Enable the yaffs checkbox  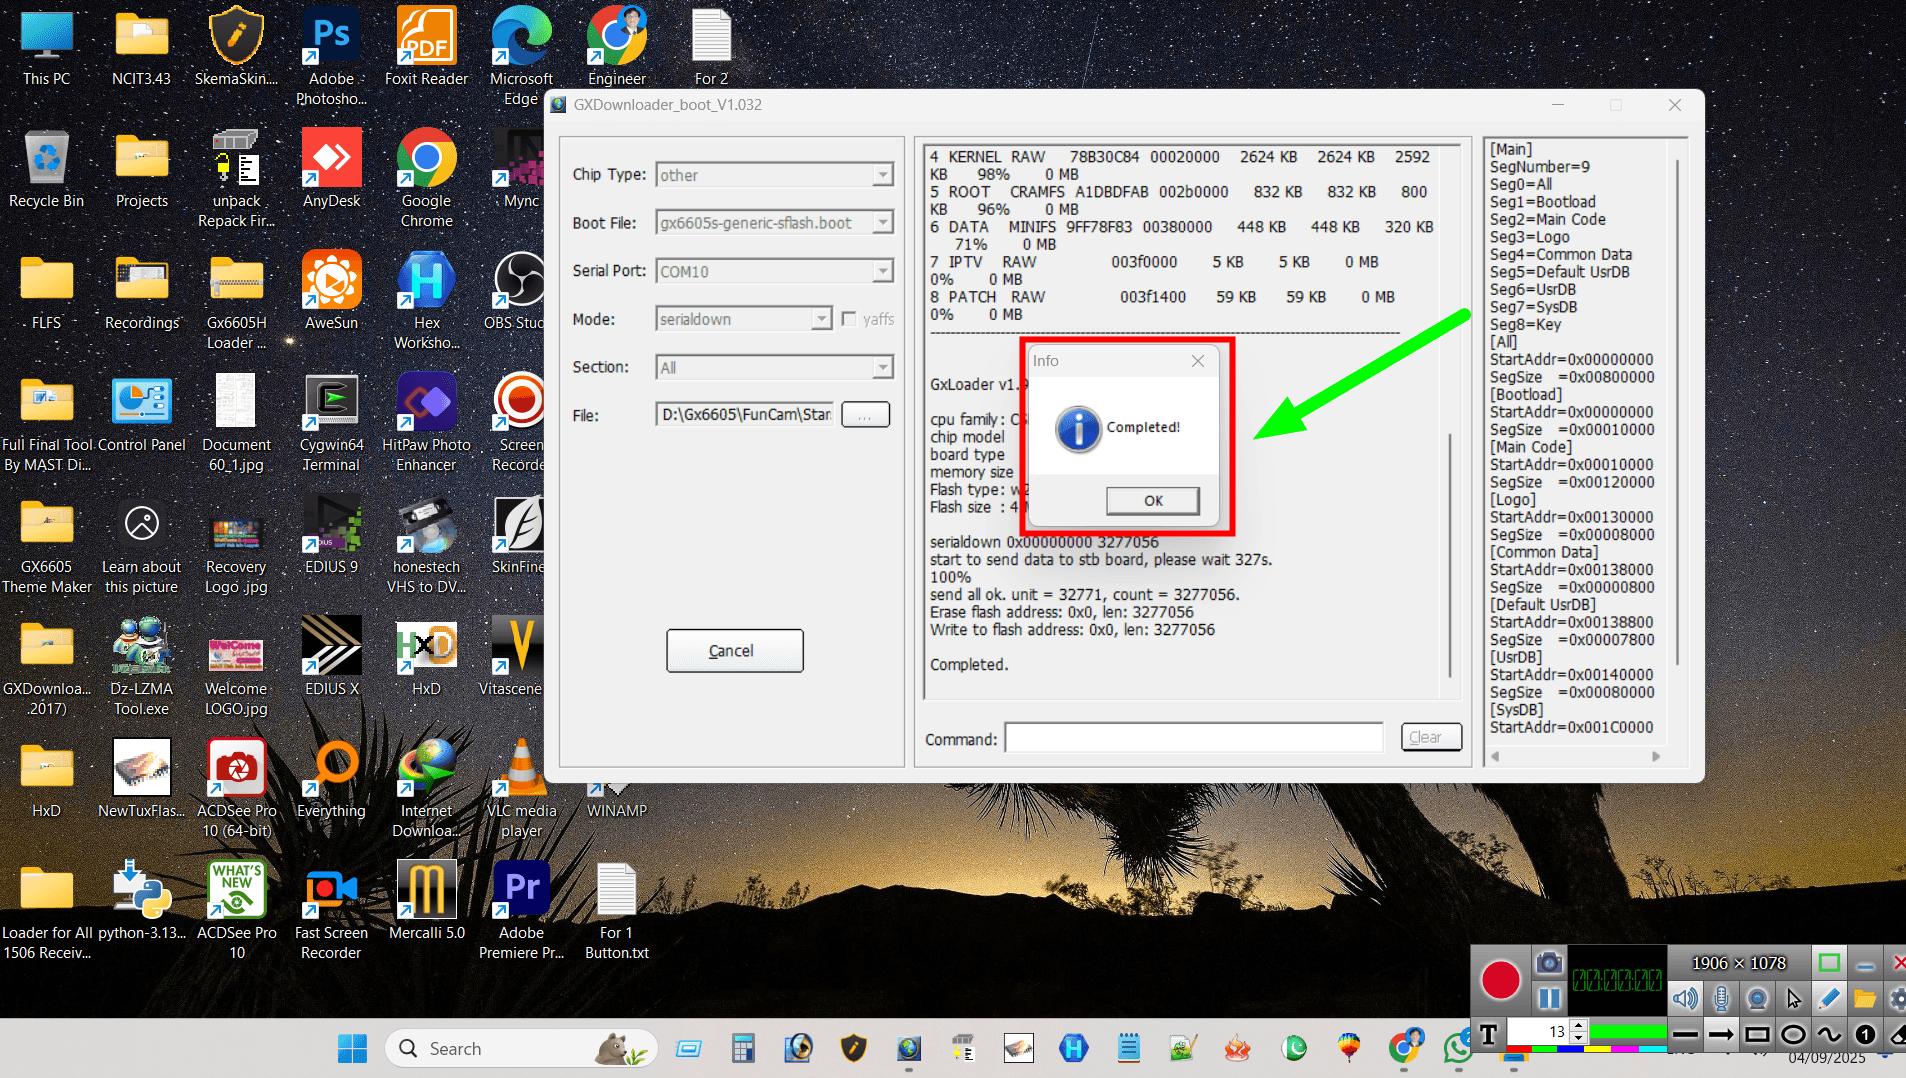tap(849, 319)
